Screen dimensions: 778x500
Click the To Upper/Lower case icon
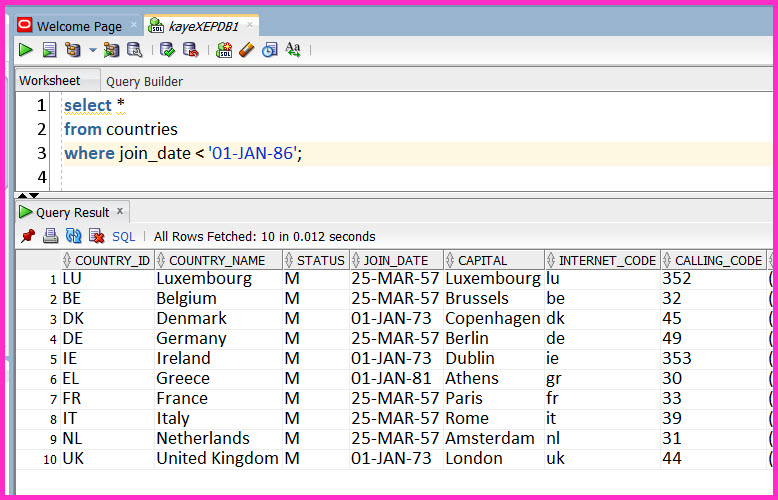click(x=293, y=50)
